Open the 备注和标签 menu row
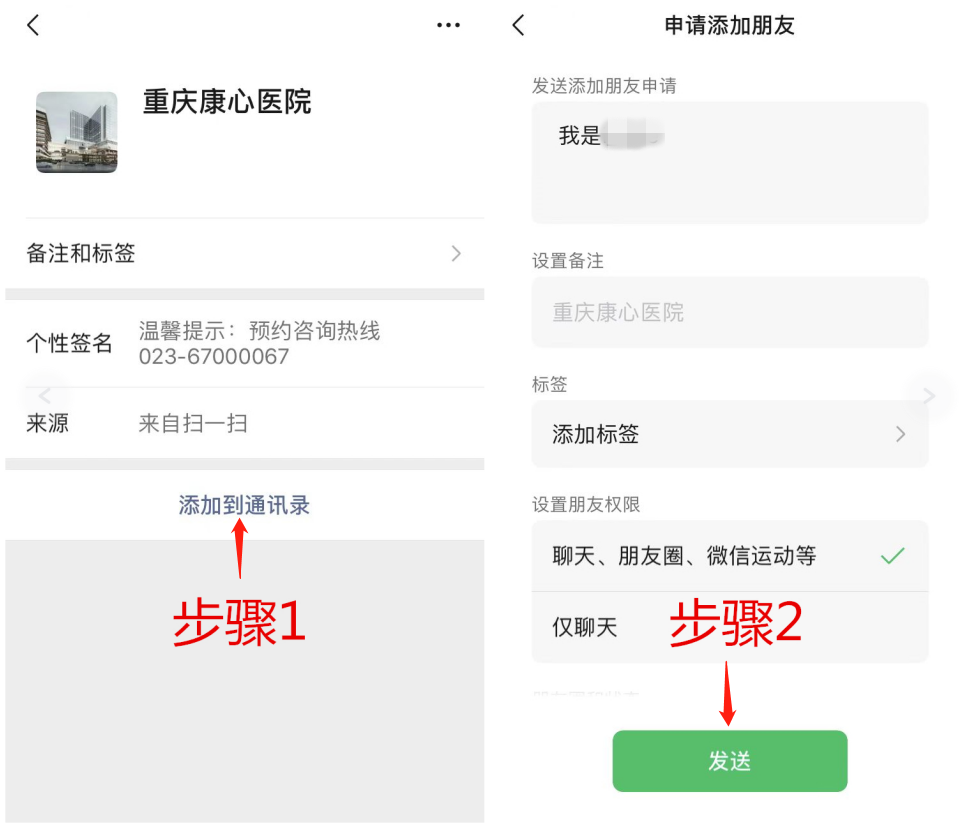The image size is (974, 826). tap(245, 253)
